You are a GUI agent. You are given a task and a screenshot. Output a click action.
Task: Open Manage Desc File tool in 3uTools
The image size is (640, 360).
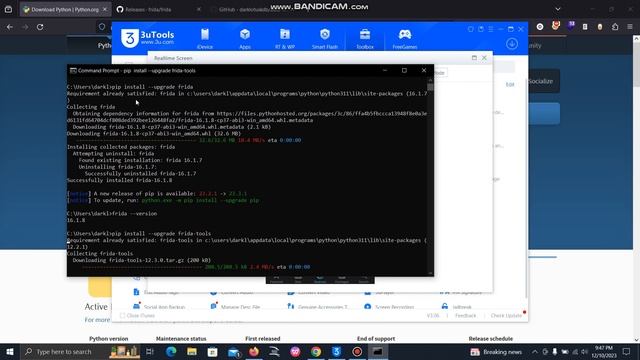[x=236, y=307]
